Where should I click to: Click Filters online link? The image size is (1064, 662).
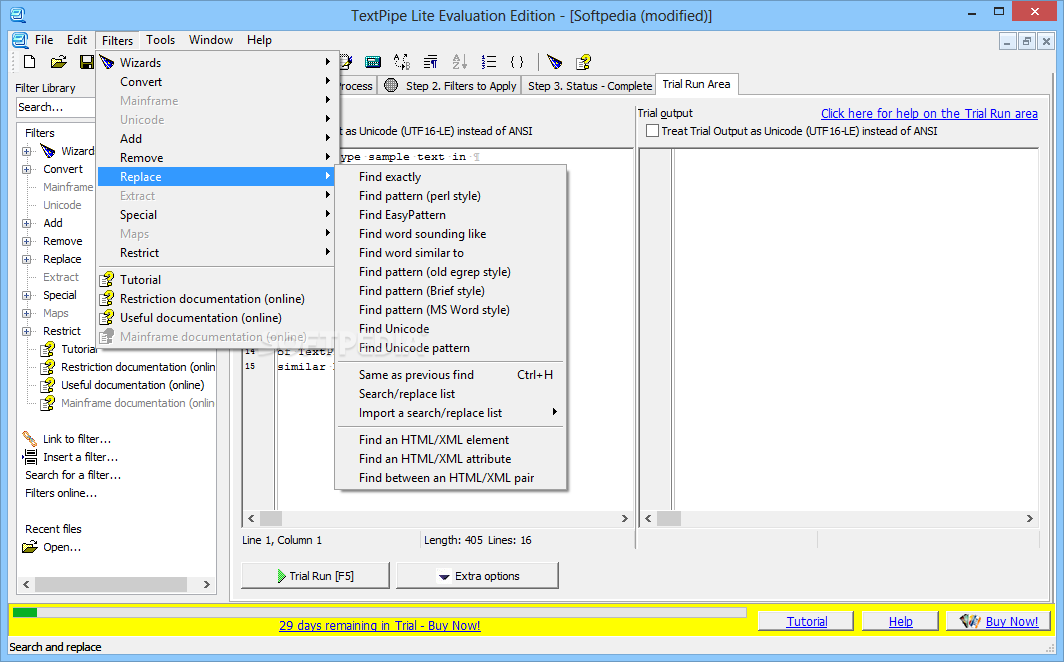61,493
